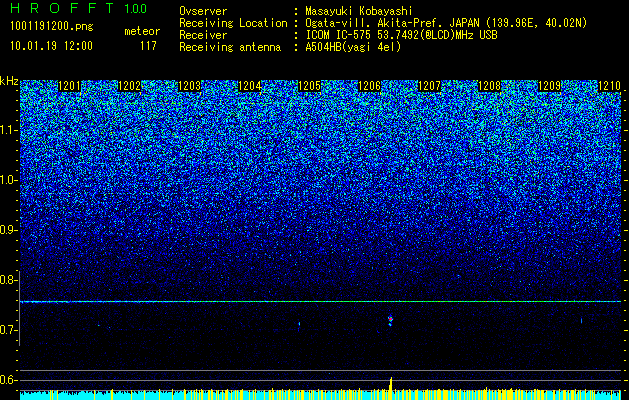Image resolution: width=629 pixels, height=400 pixels.
Task: Click the kHz axis unit label
Action: 9,81
